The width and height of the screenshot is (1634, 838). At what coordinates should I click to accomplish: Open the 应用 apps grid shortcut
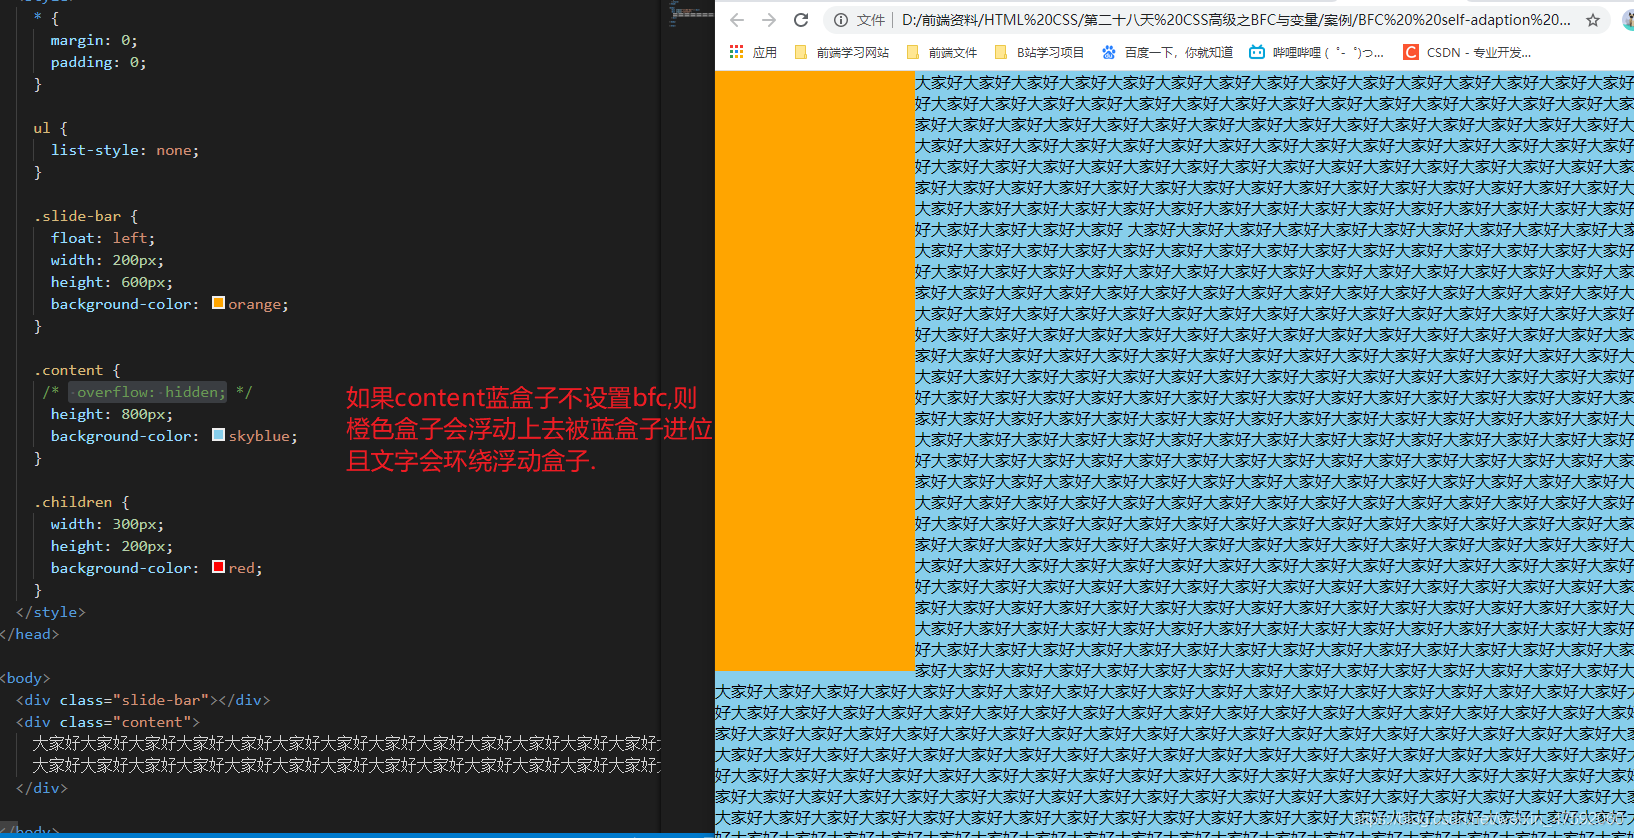click(x=753, y=52)
